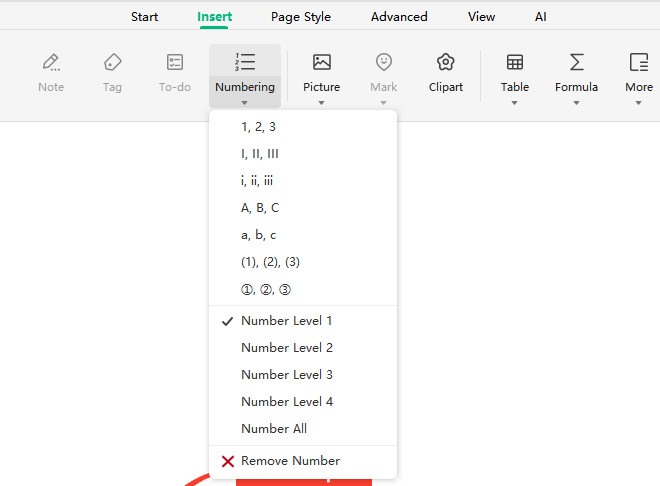Switch to the Page Style tab
Image resolution: width=660 pixels, height=486 pixels.
[x=301, y=17]
